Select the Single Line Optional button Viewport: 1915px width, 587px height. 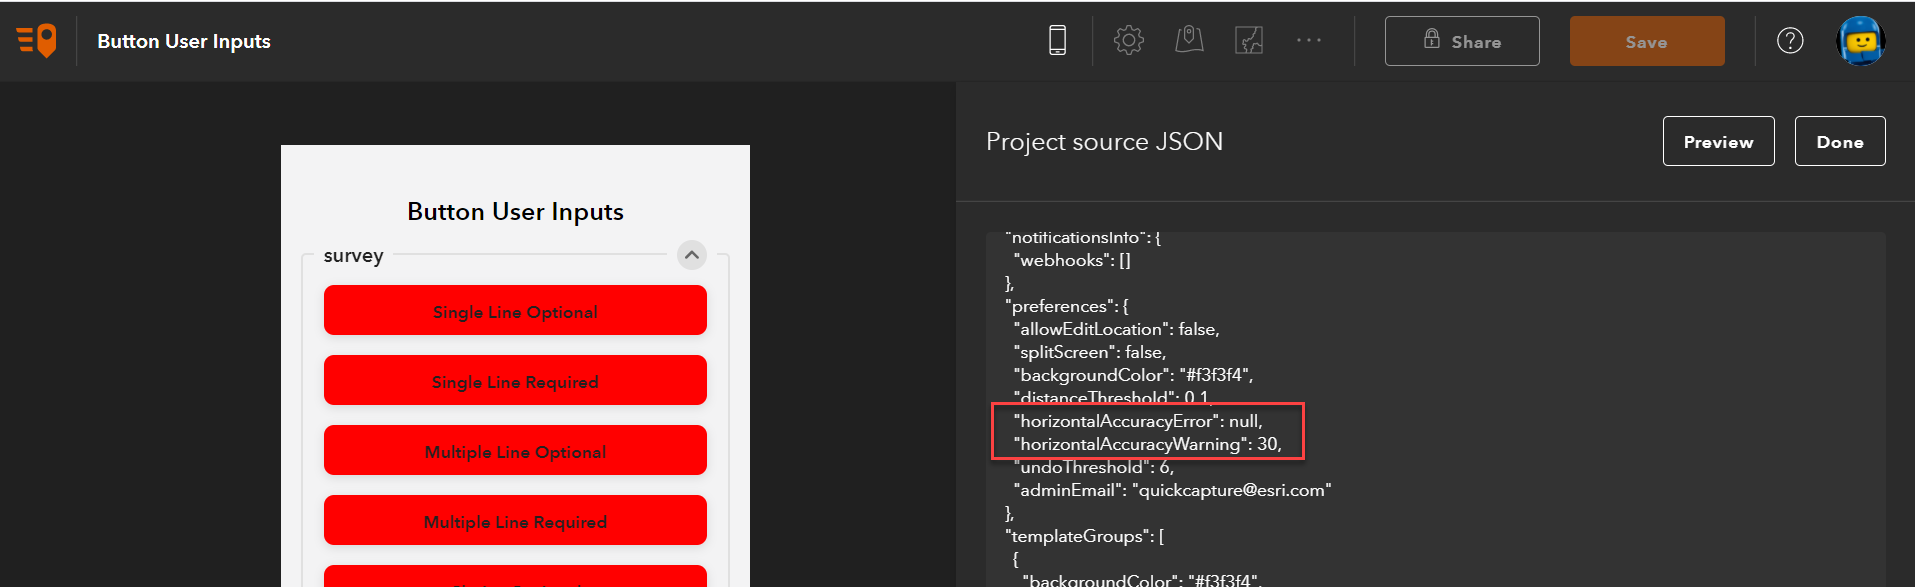coord(515,311)
